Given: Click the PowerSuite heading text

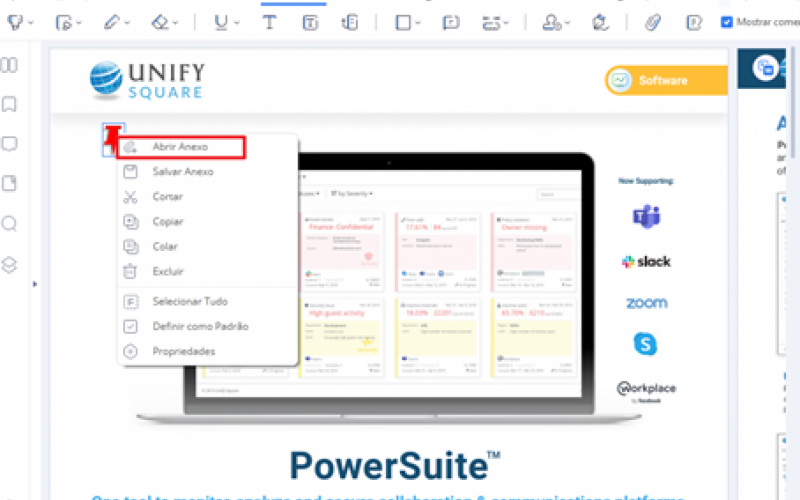Looking at the screenshot, I should pos(394,466).
